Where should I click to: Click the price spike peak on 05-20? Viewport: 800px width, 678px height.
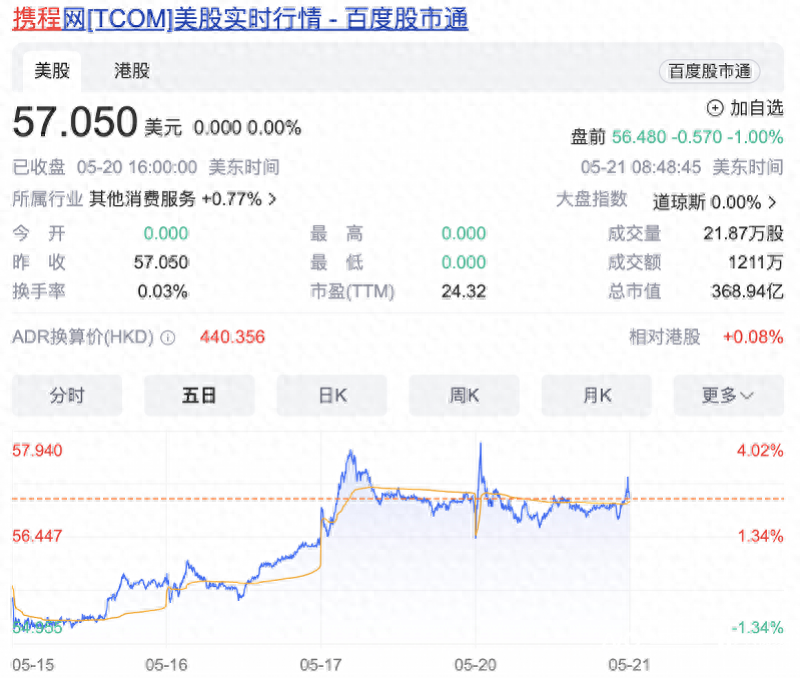coord(480,445)
